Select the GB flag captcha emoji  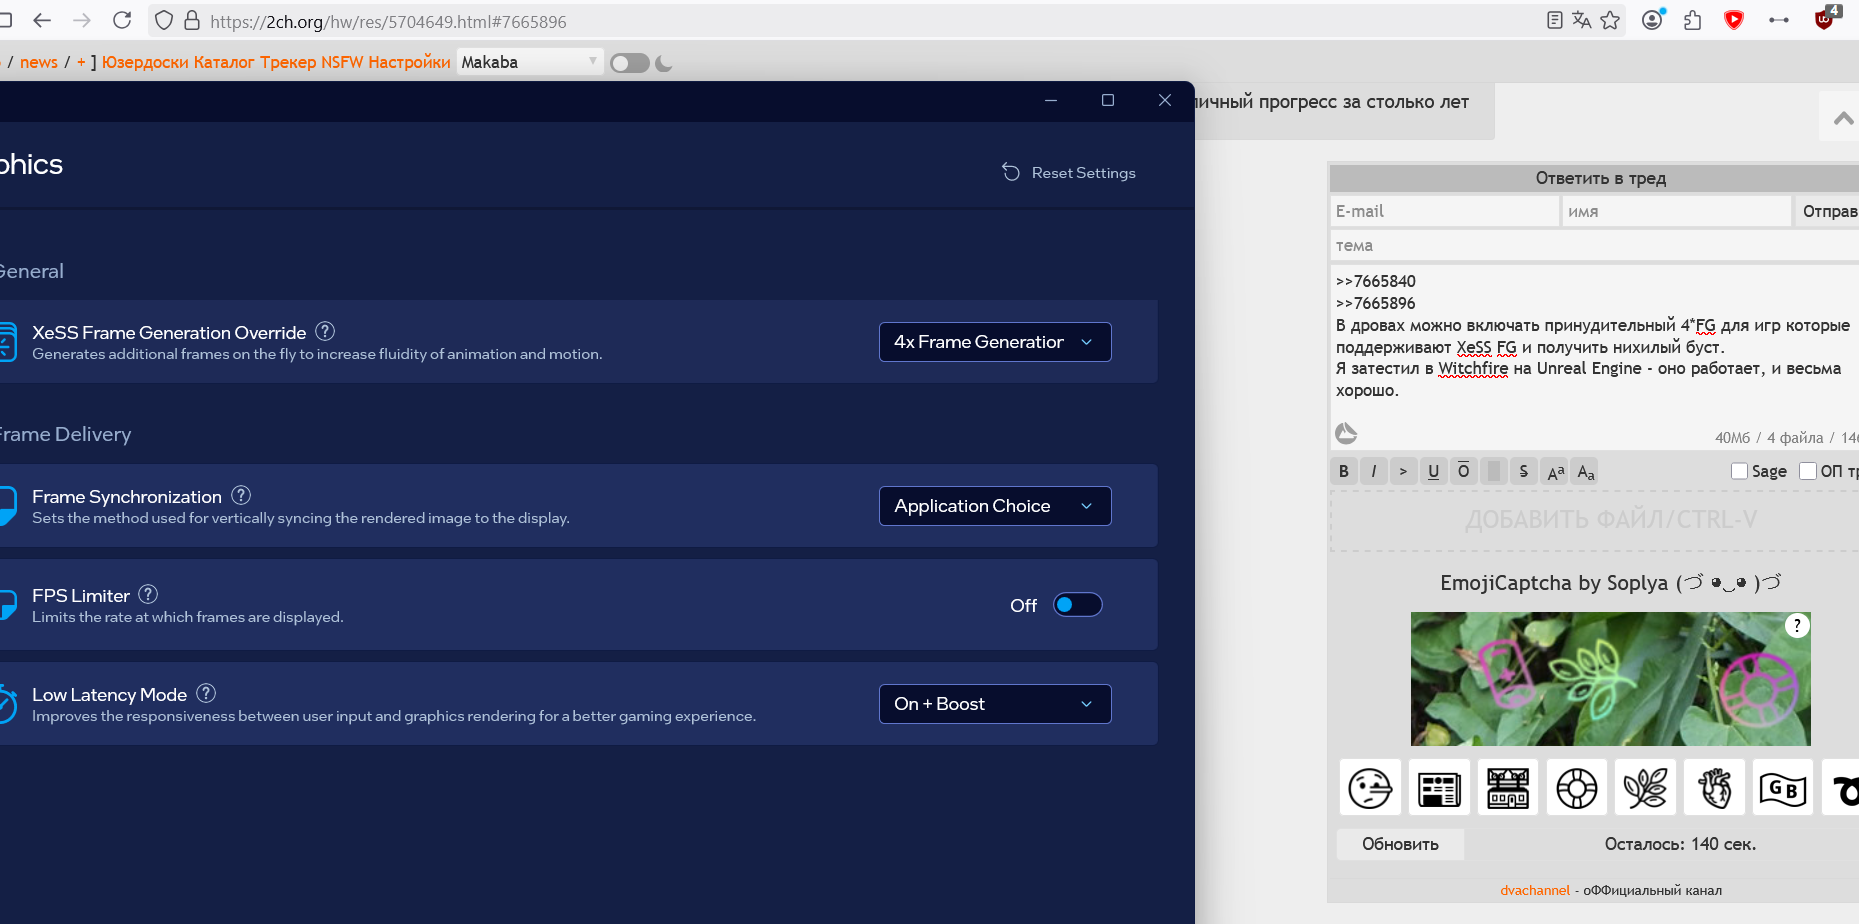pos(1783,788)
